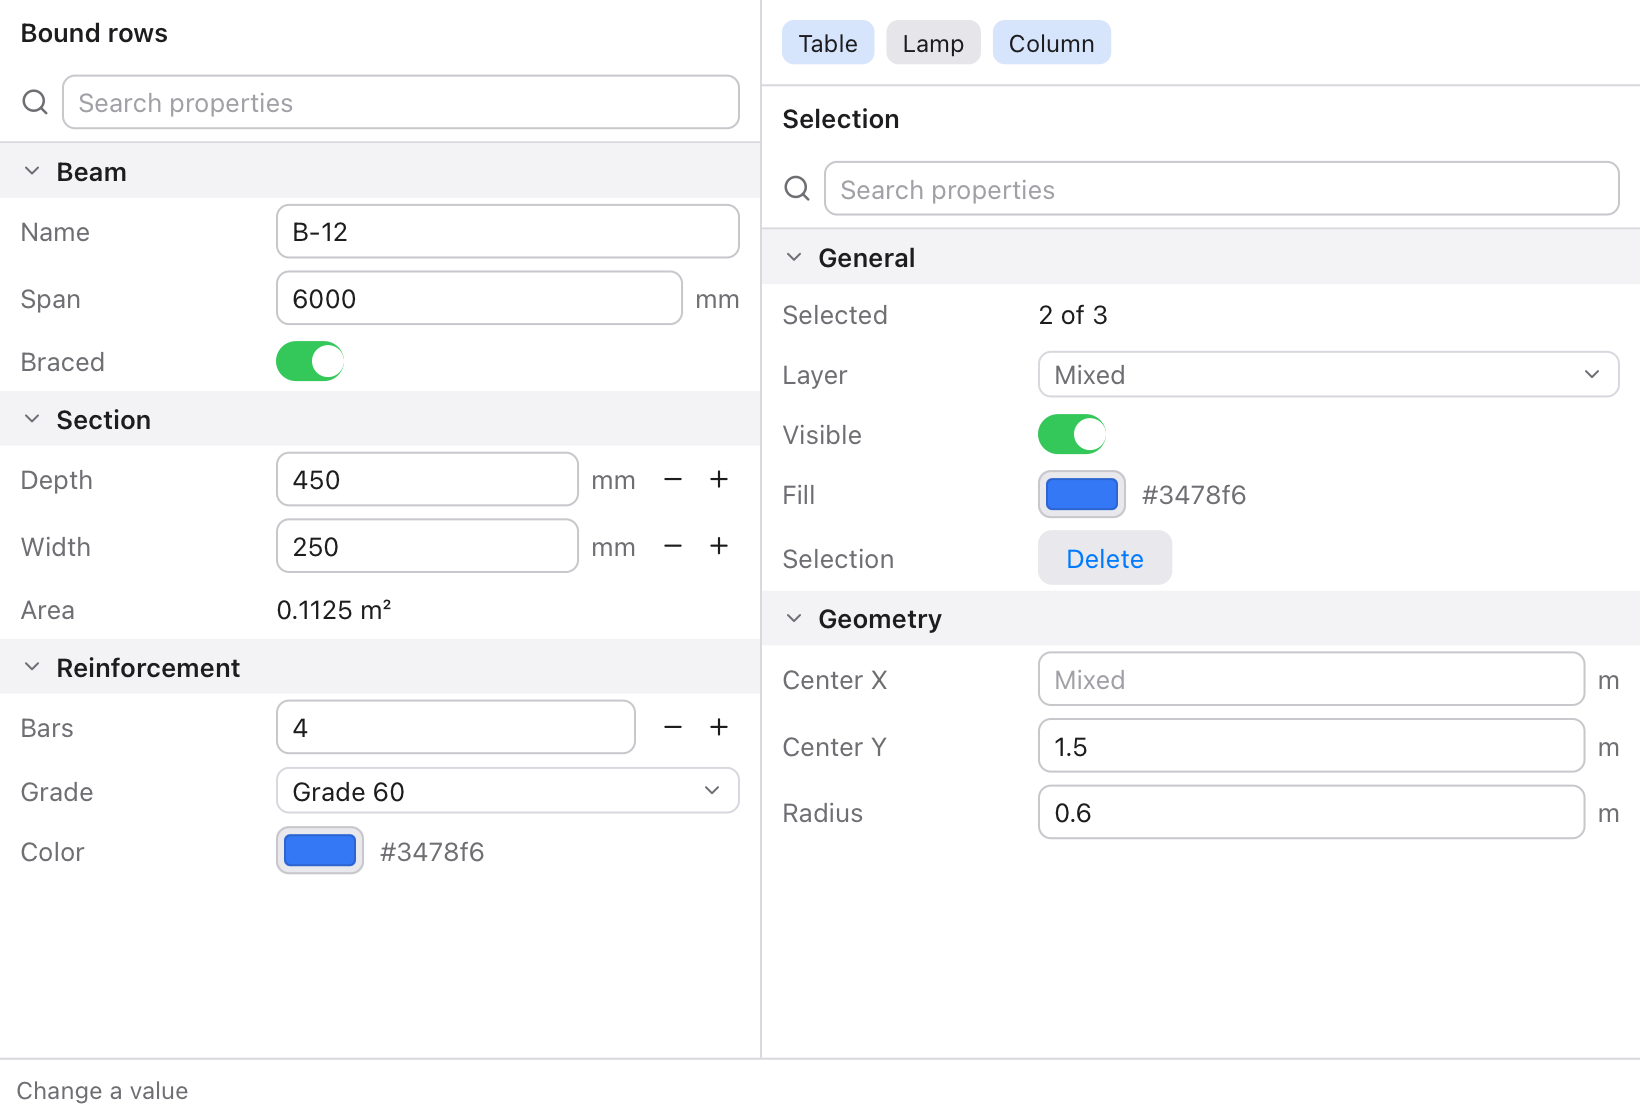Screen dimensions: 1640x1120
Task: Open the Reinforcement Color swatch
Action: point(320,851)
